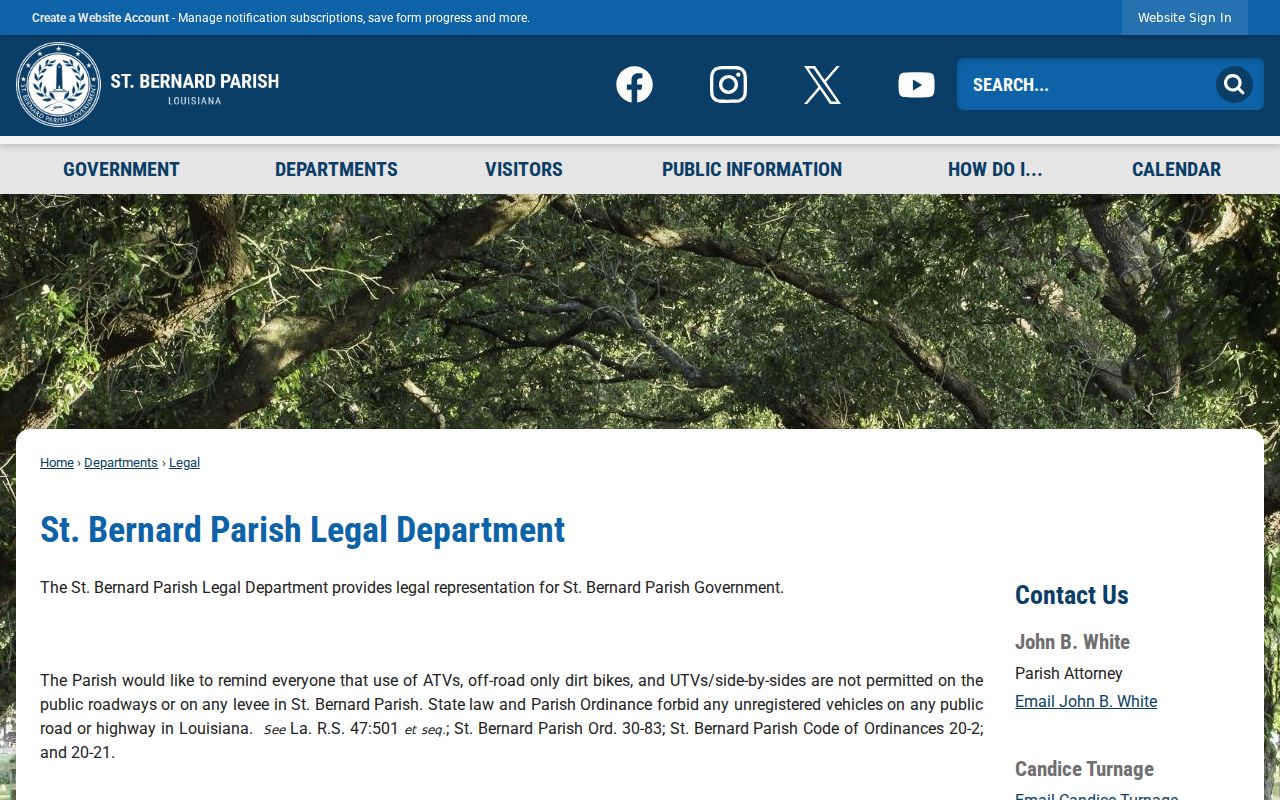
Task: Click Website Sign In button
Action: pyautogui.click(x=1184, y=18)
